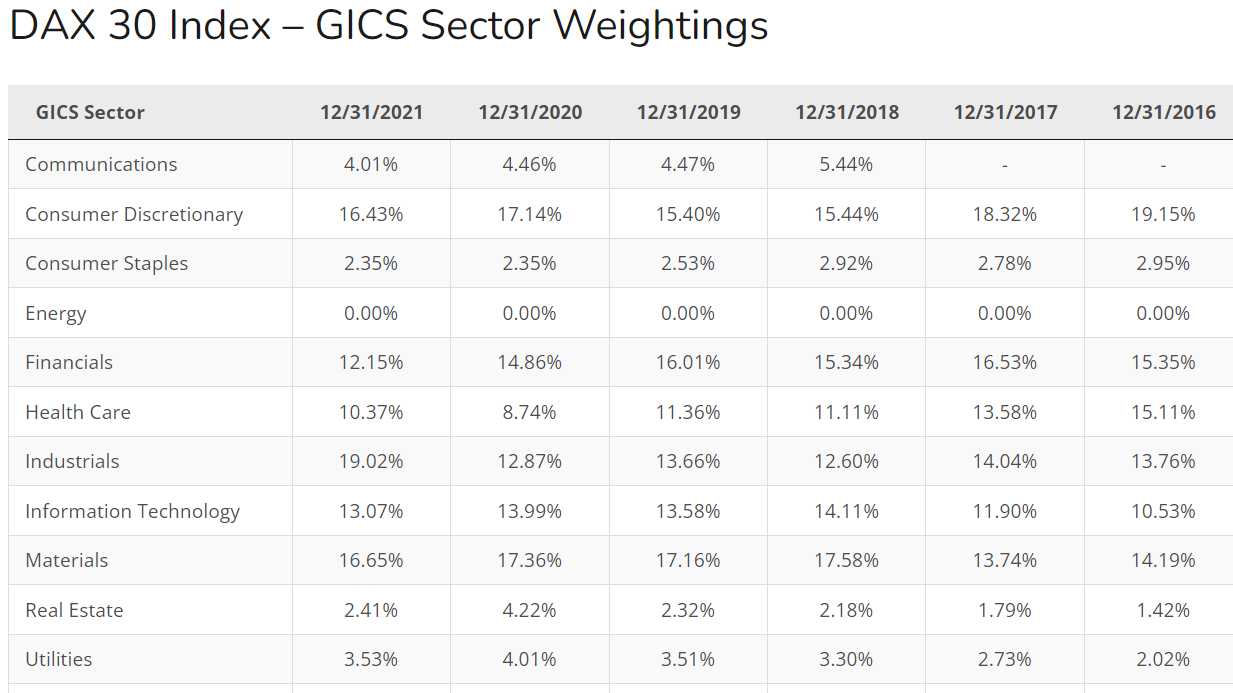The height and width of the screenshot is (693, 1233).
Task: Select the Materials row label
Action: (x=67, y=561)
